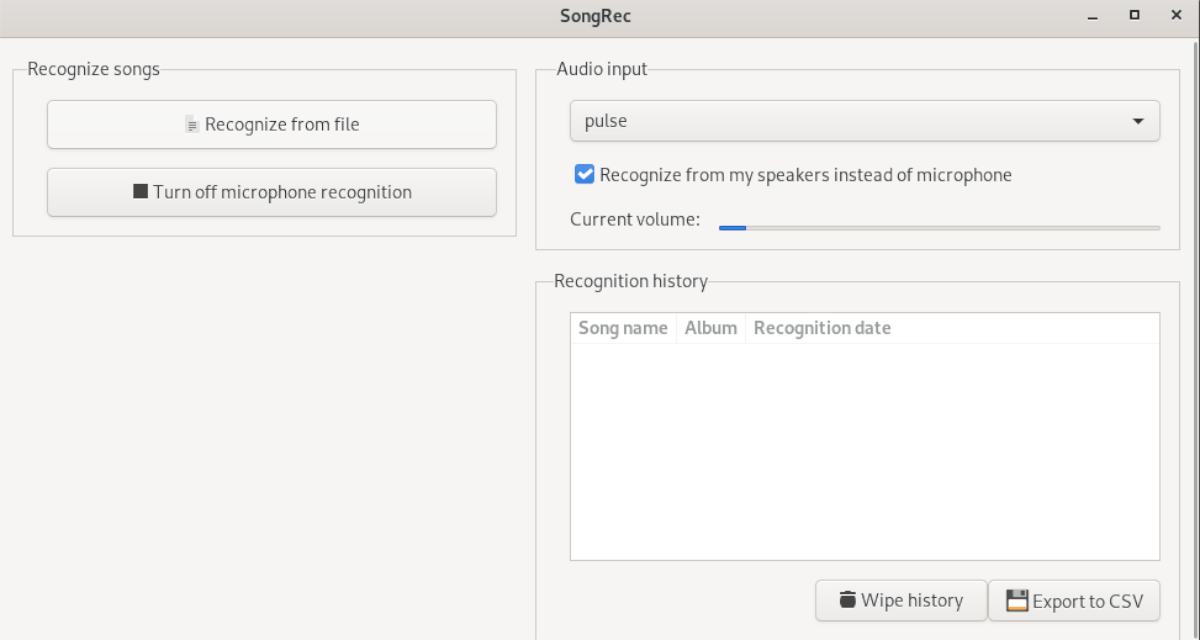The image size is (1200, 640).
Task: Sort history by the Album column
Action: 710,328
